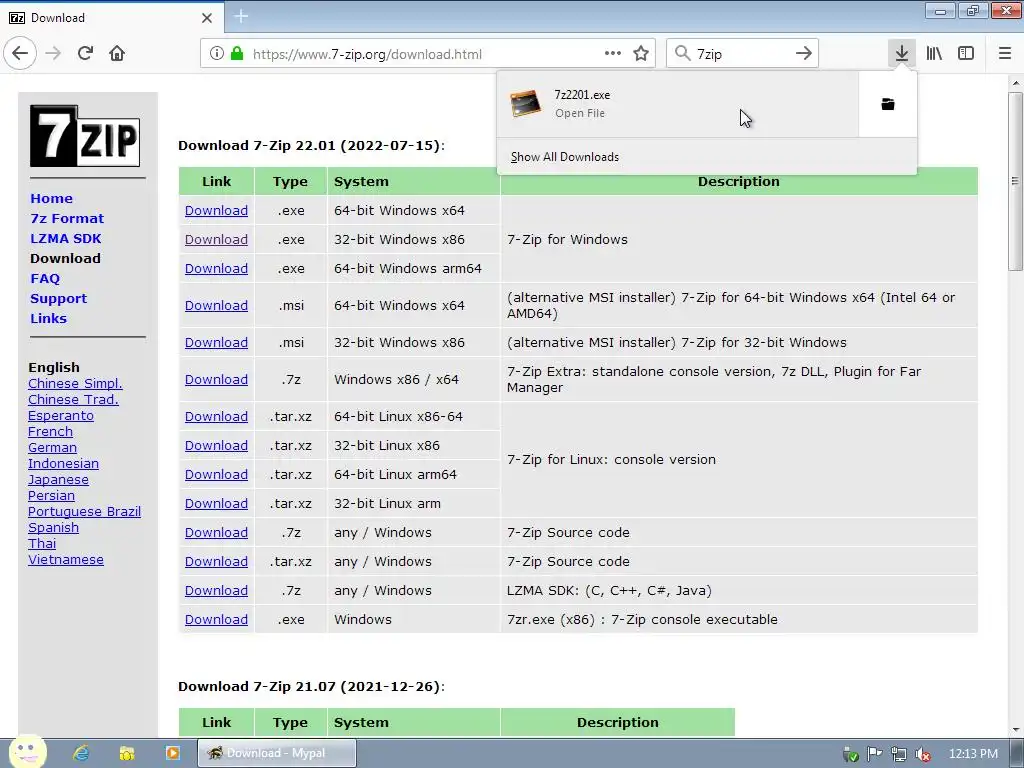Open Support page link
The width and height of the screenshot is (1024, 768).
coord(58,298)
